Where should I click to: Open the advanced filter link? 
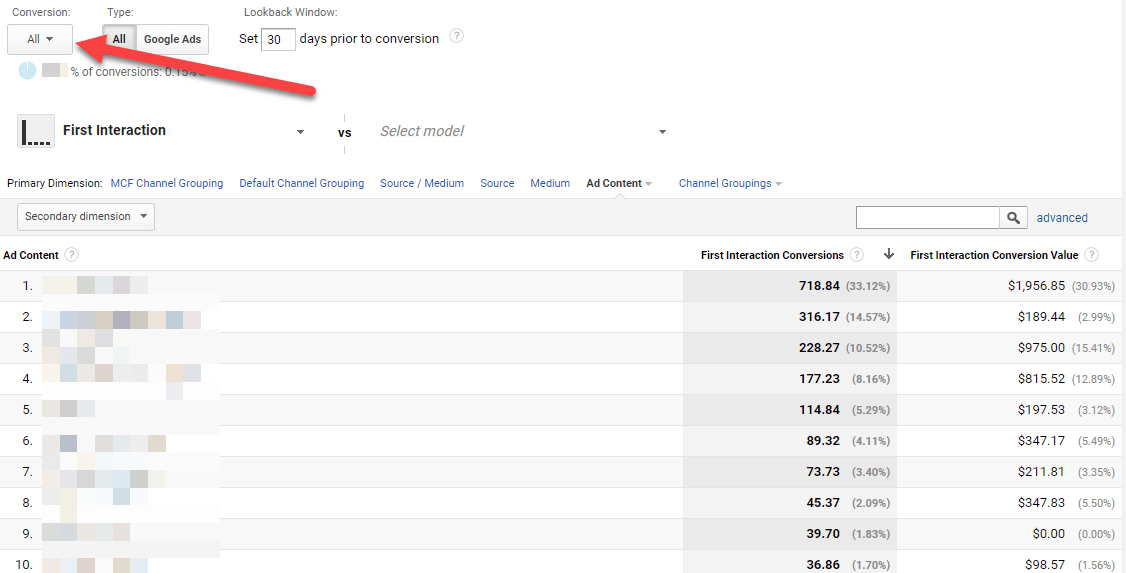coord(1062,217)
